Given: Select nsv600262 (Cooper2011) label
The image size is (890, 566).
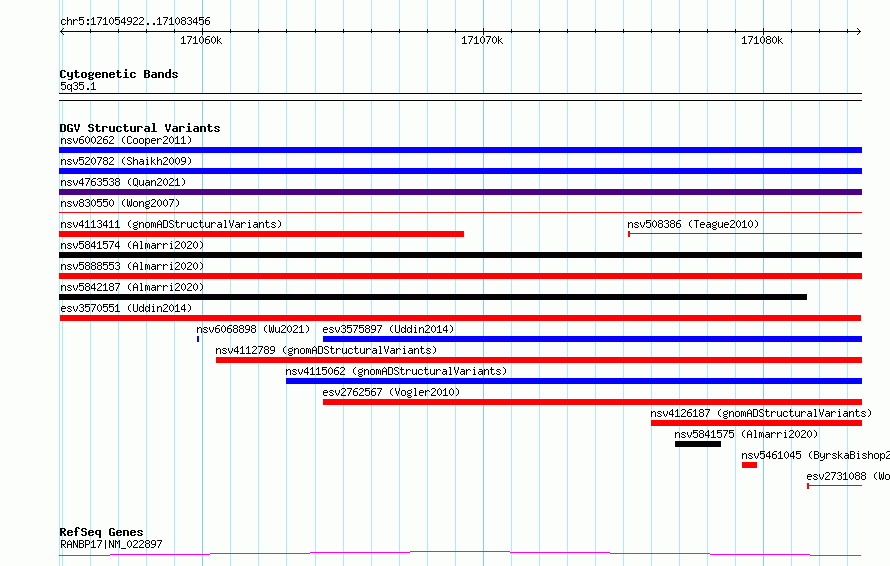Looking at the screenshot, I should tap(126, 140).
